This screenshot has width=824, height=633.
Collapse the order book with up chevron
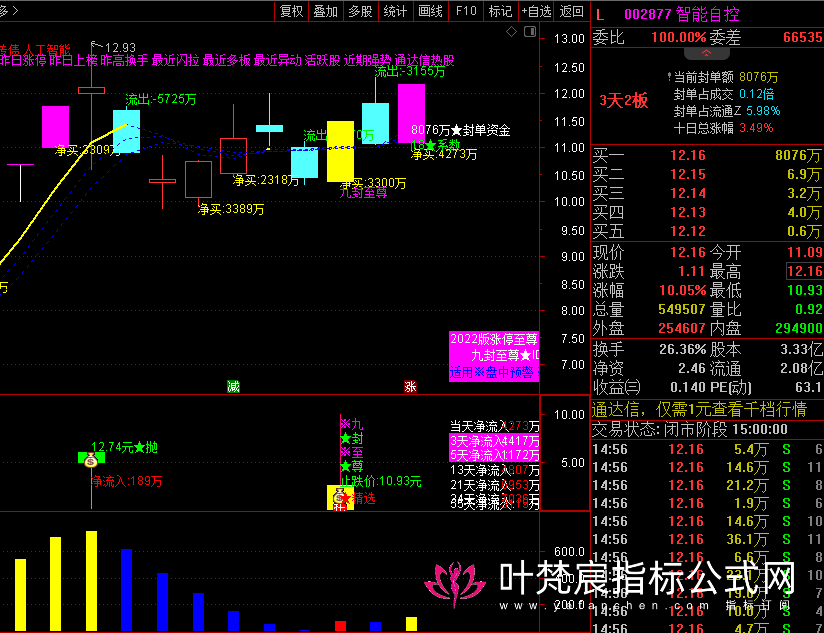click(706, 53)
